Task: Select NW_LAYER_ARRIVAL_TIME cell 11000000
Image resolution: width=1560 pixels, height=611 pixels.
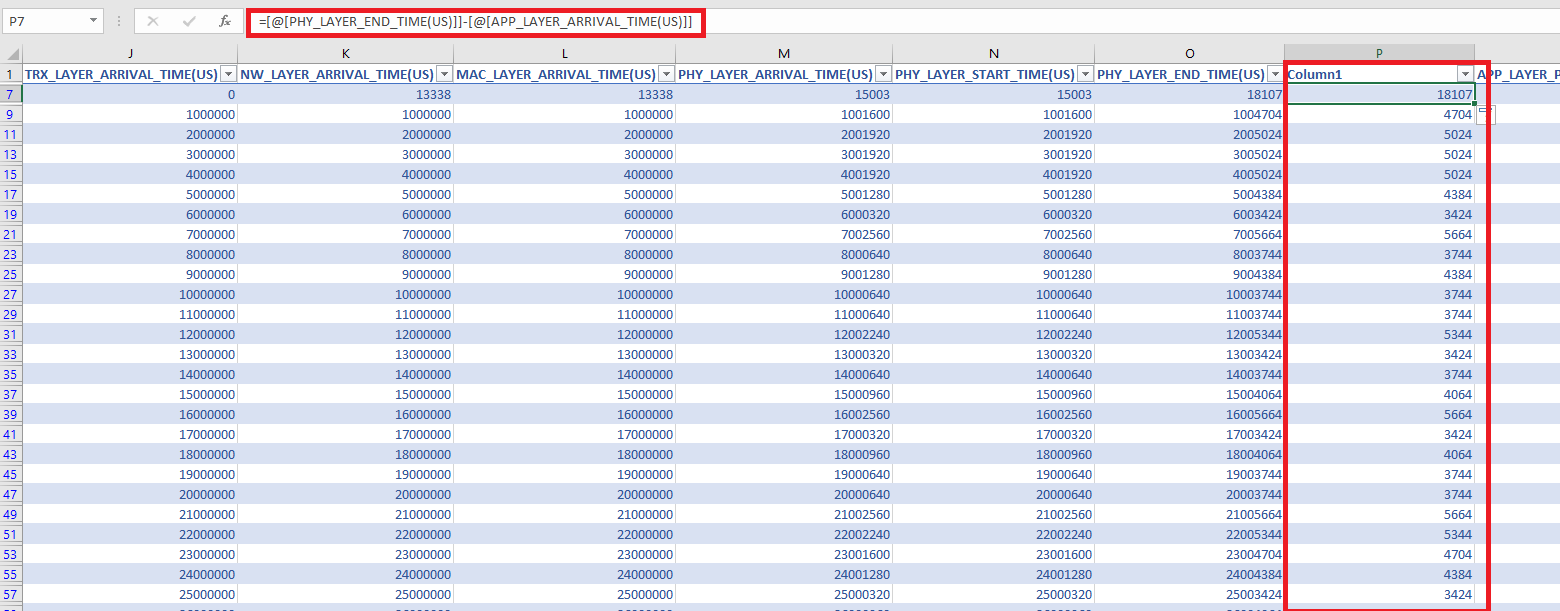Action: (346, 314)
